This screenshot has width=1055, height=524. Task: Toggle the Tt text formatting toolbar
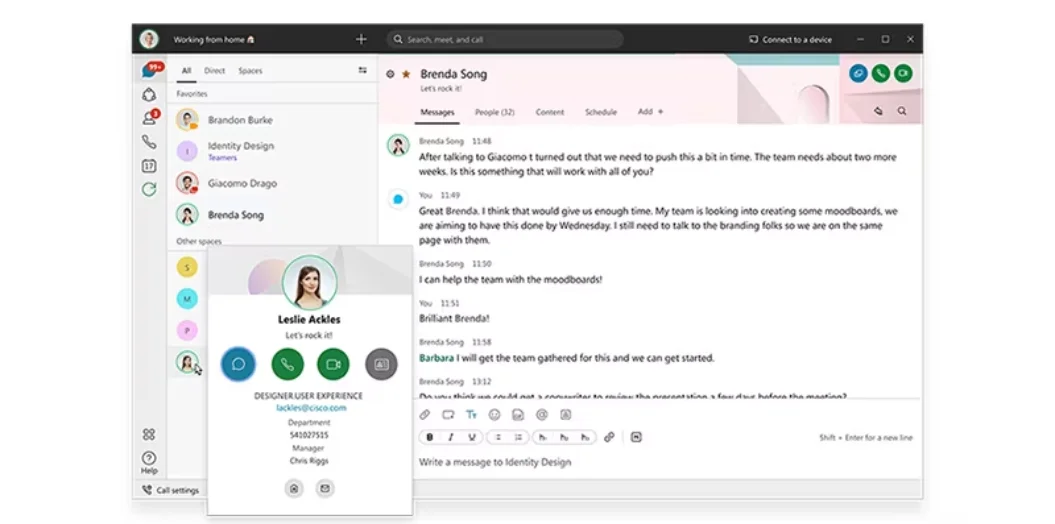(x=471, y=415)
